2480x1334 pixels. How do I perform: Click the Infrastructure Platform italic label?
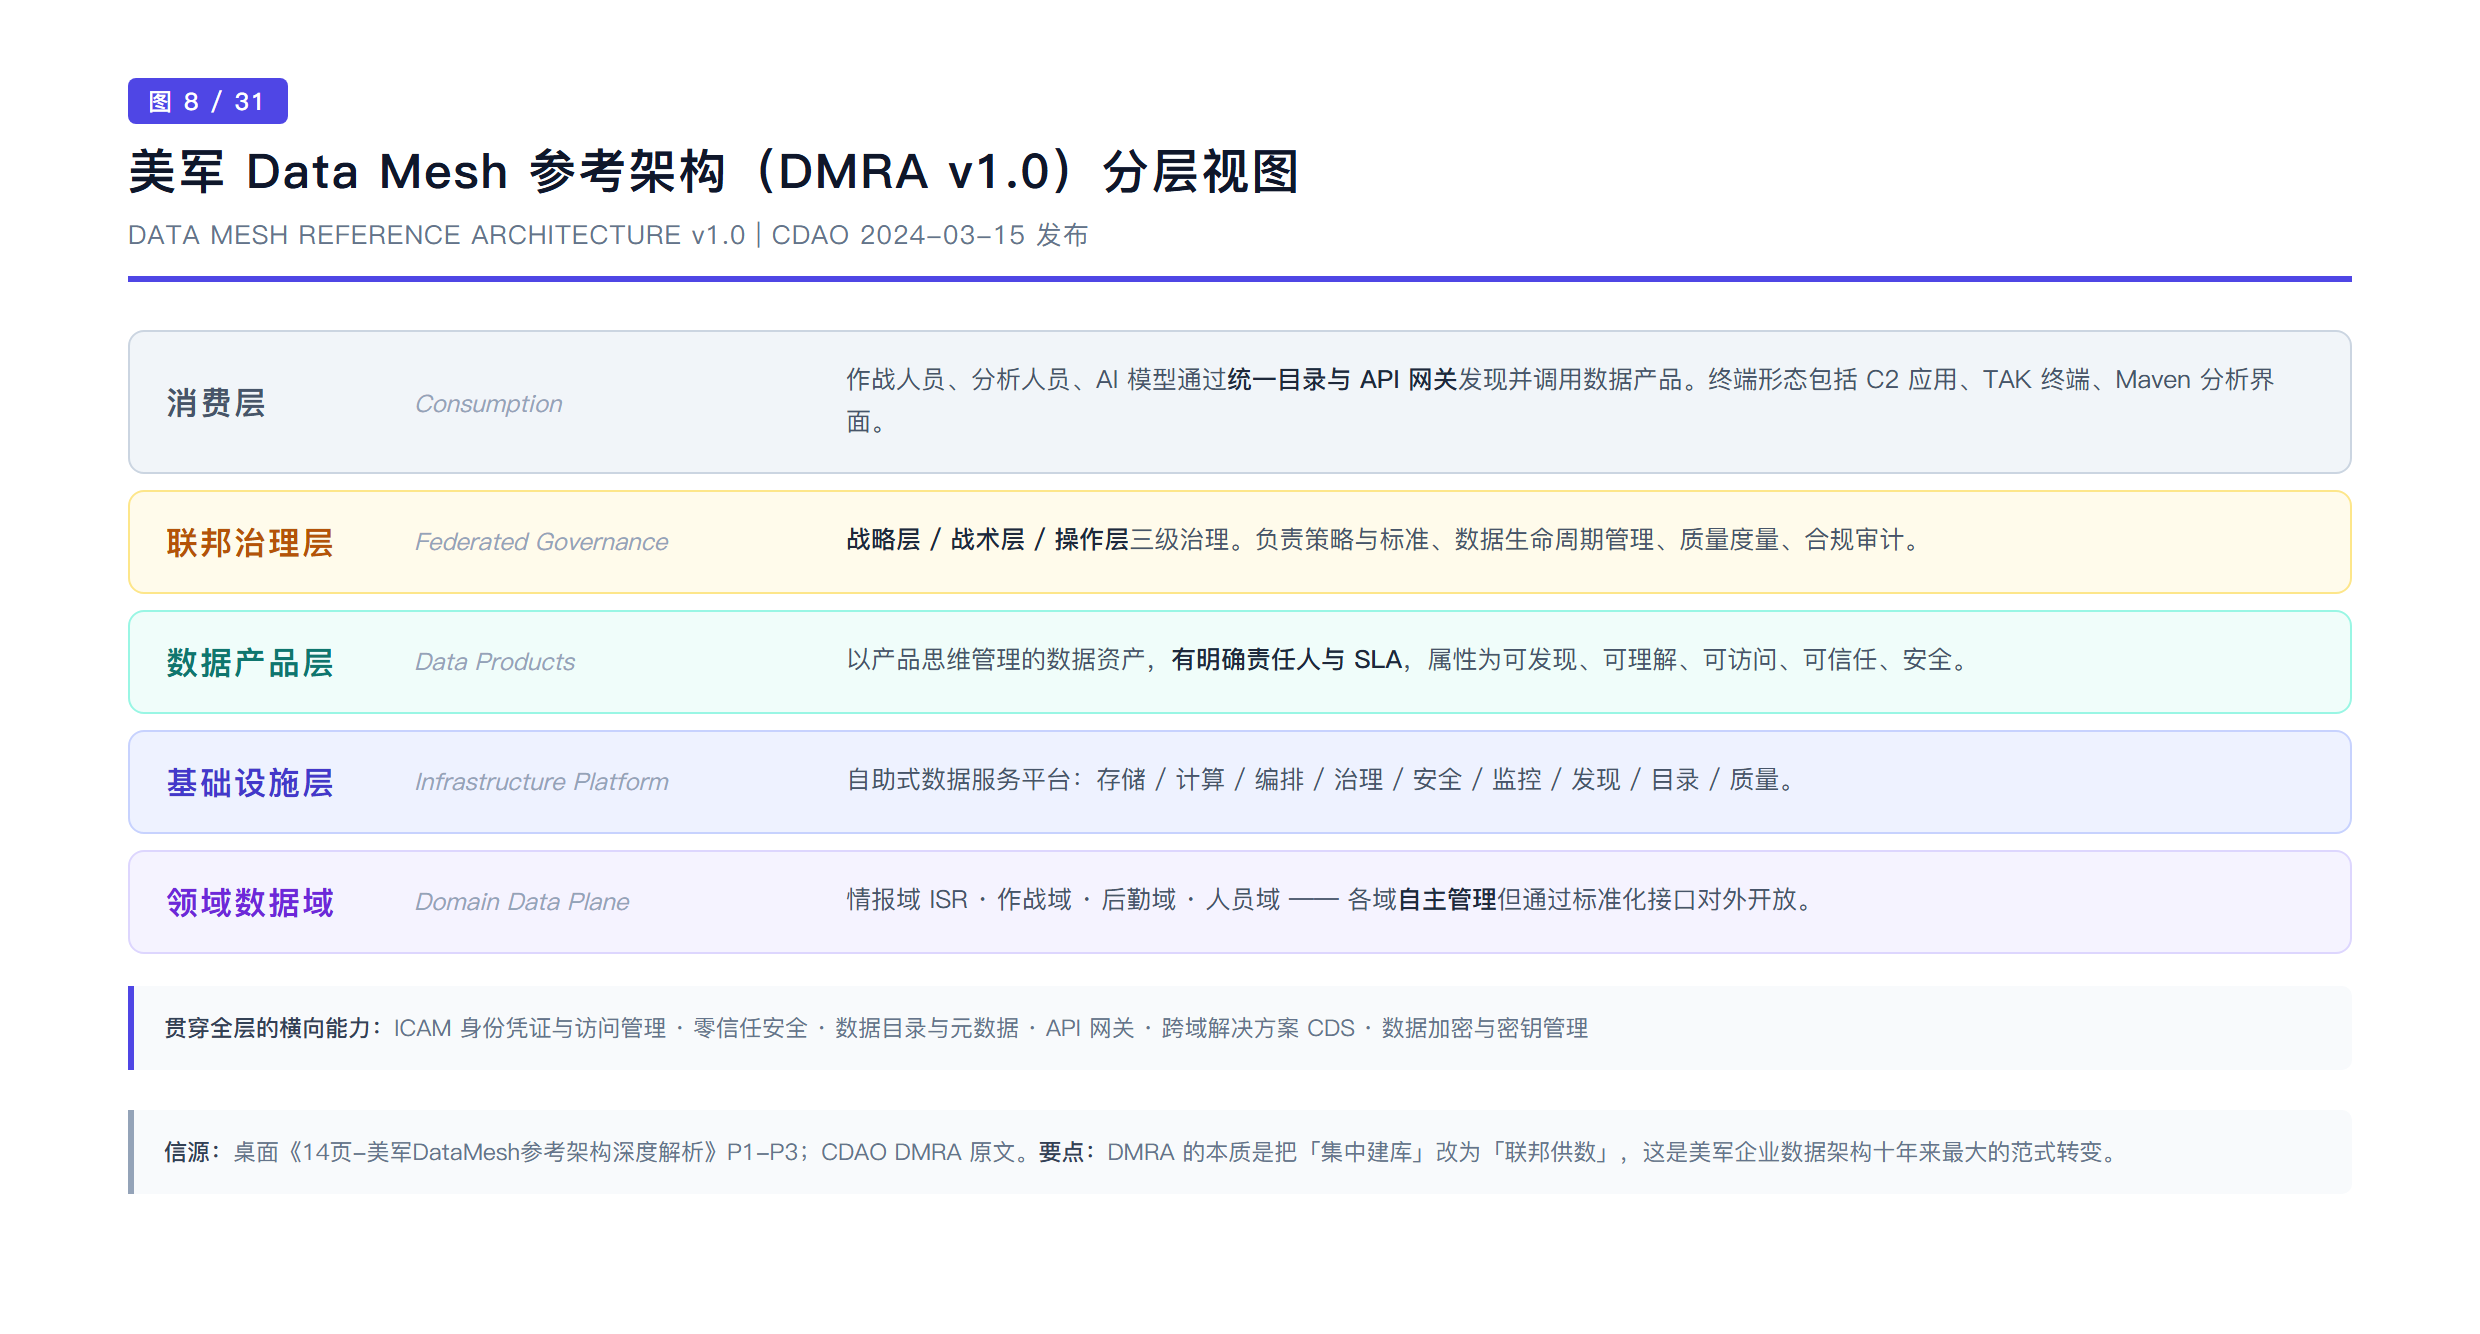tap(542, 782)
